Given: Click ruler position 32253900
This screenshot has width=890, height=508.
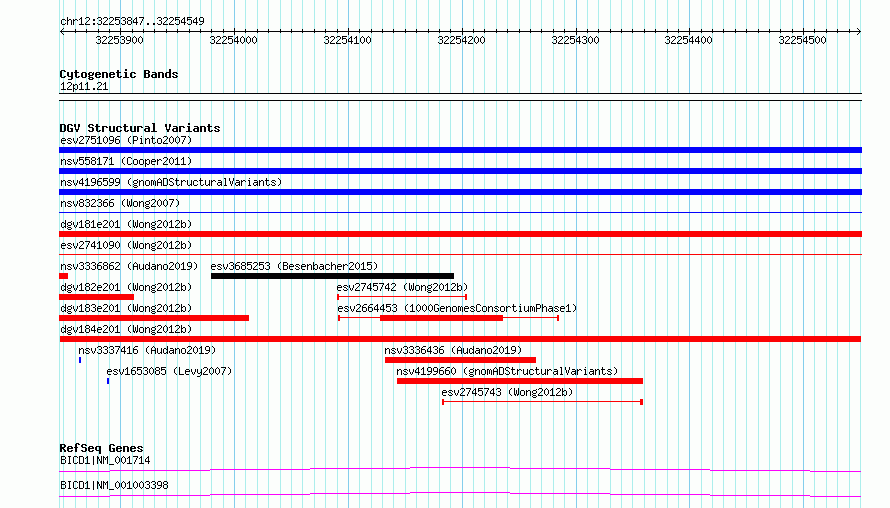Looking at the screenshot, I should [x=119, y=40].
